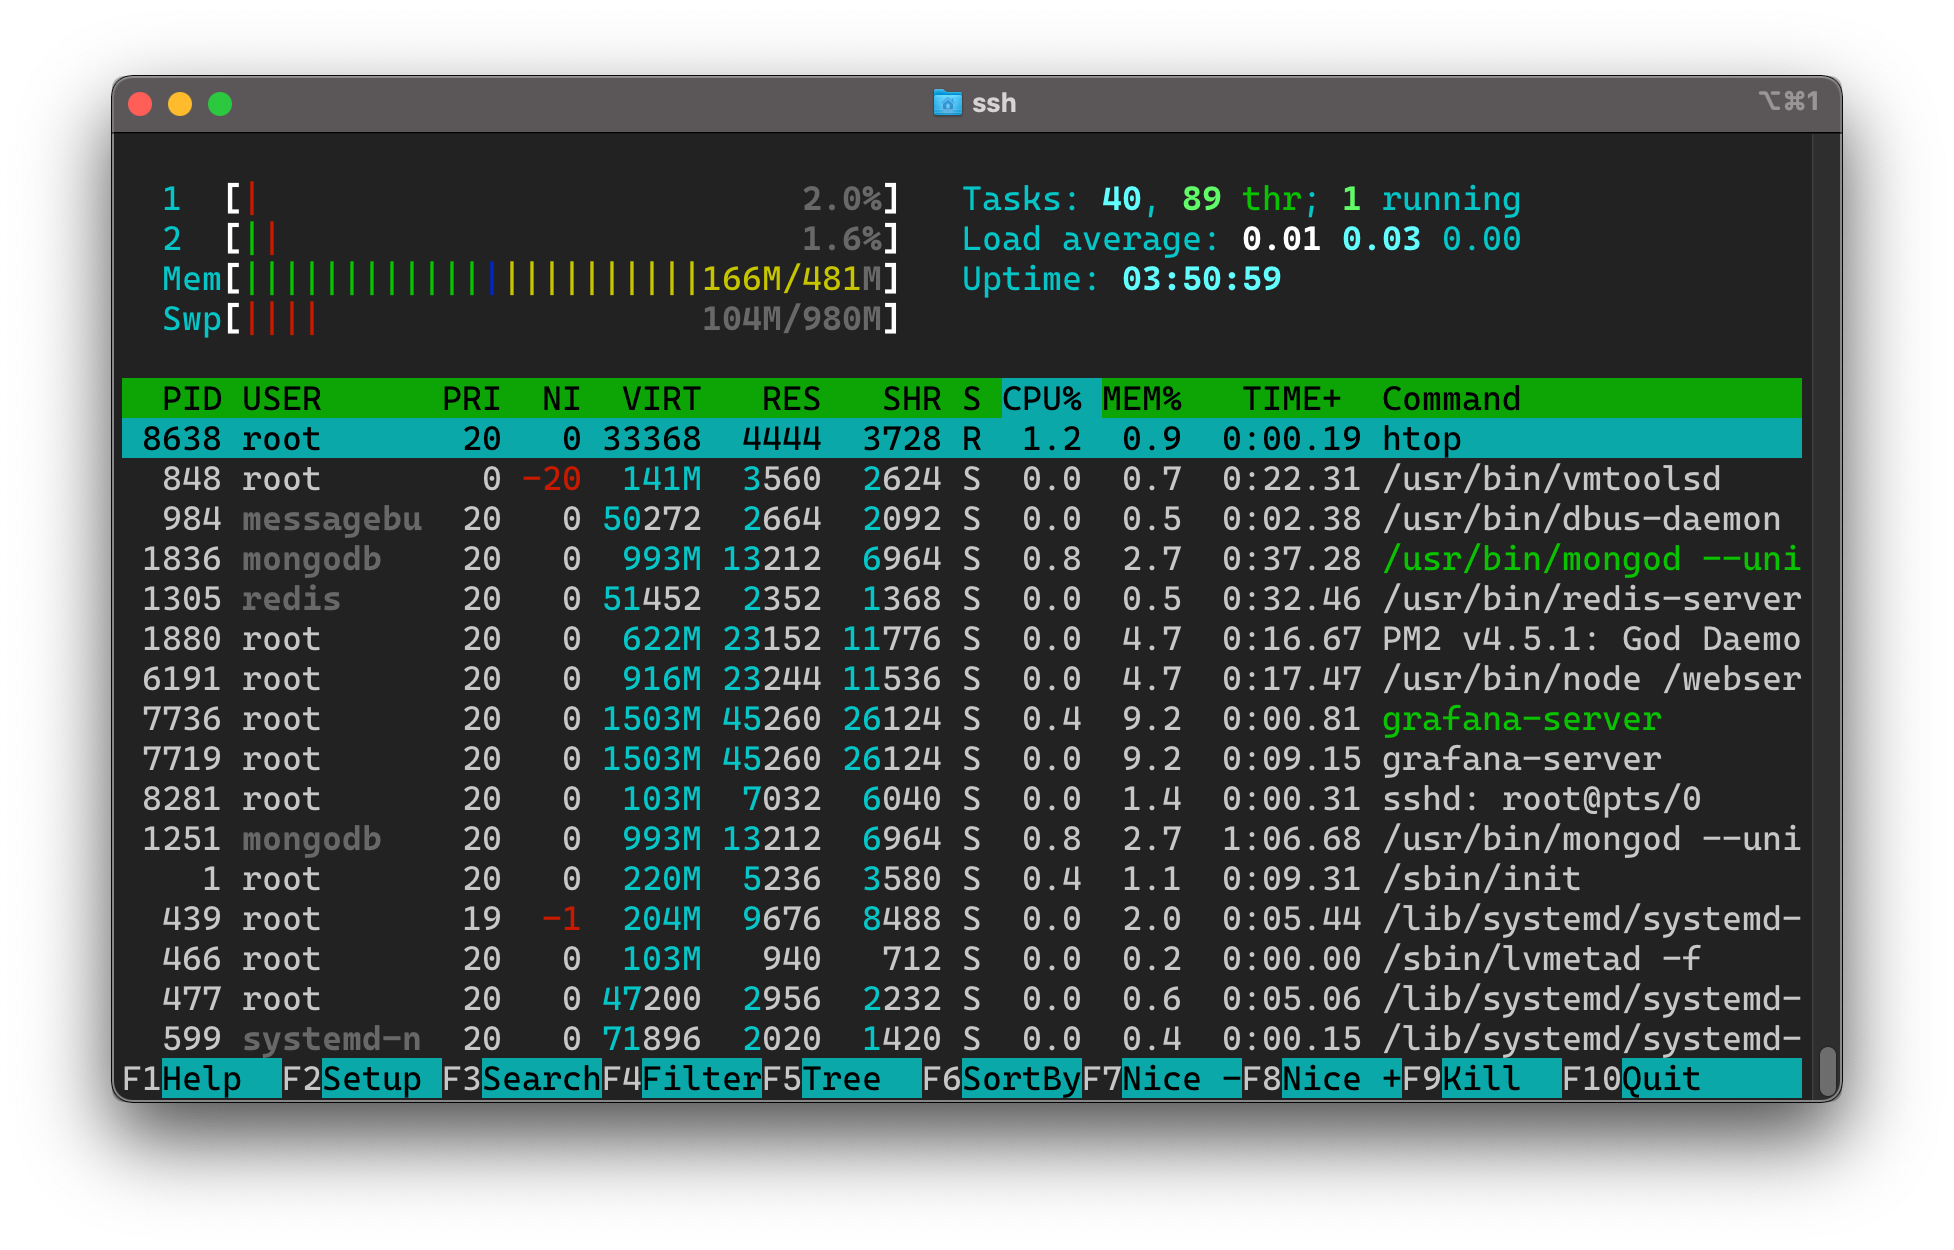Click F10 Quit in the footer
The width and height of the screenshot is (1954, 1250).
tap(1681, 1079)
